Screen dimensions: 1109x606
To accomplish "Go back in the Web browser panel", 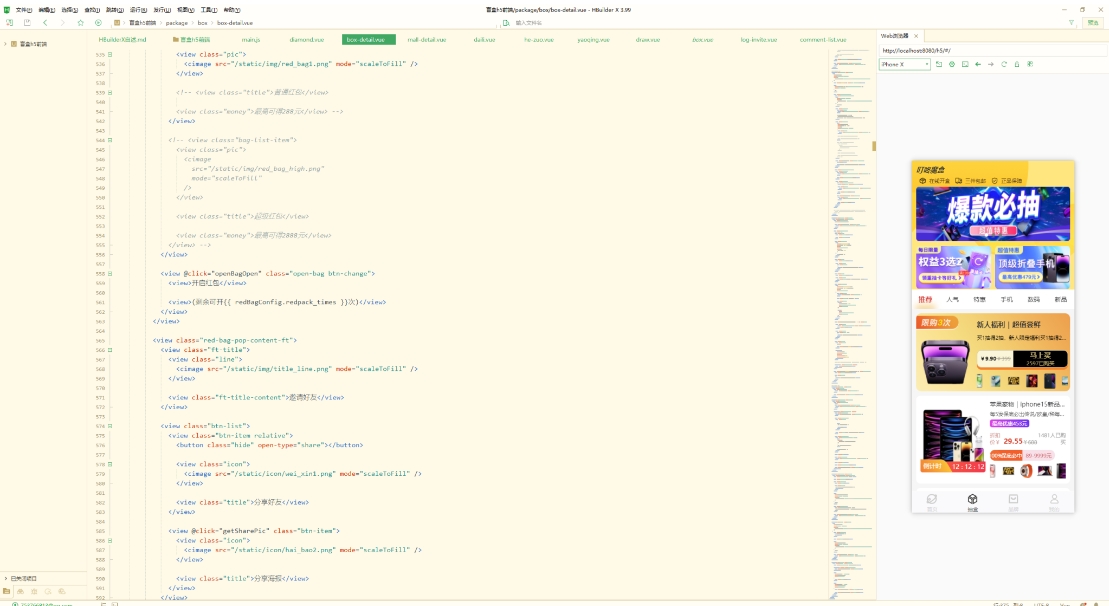I will click(x=978, y=64).
